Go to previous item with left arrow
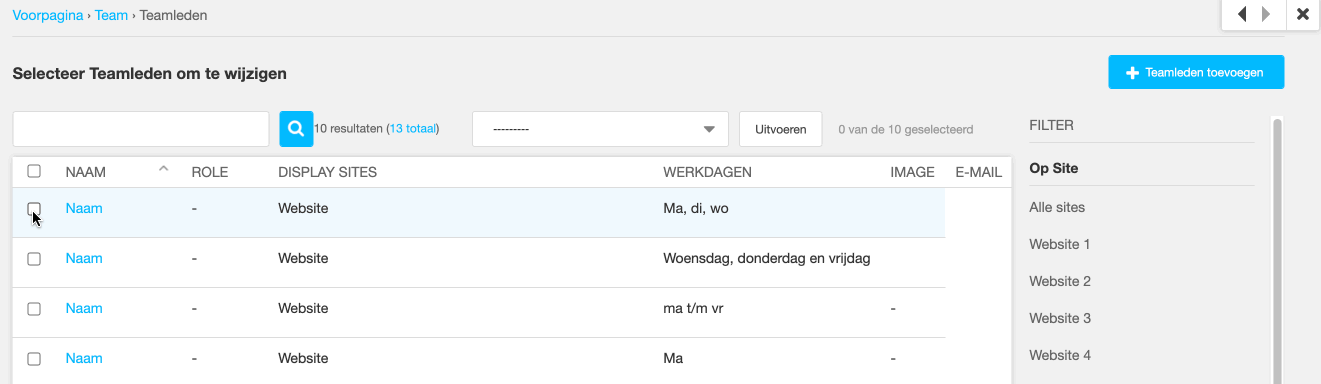The width and height of the screenshot is (1321, 384). point(1242,14)
